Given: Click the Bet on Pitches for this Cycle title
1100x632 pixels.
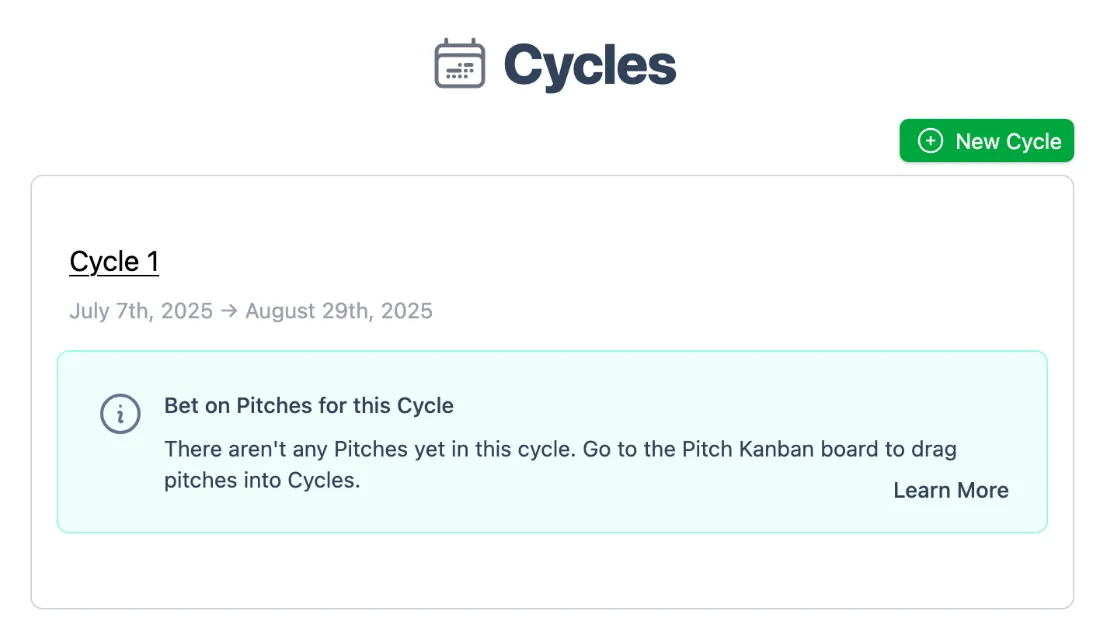Looking at the screenshot, I should point(309,405).
